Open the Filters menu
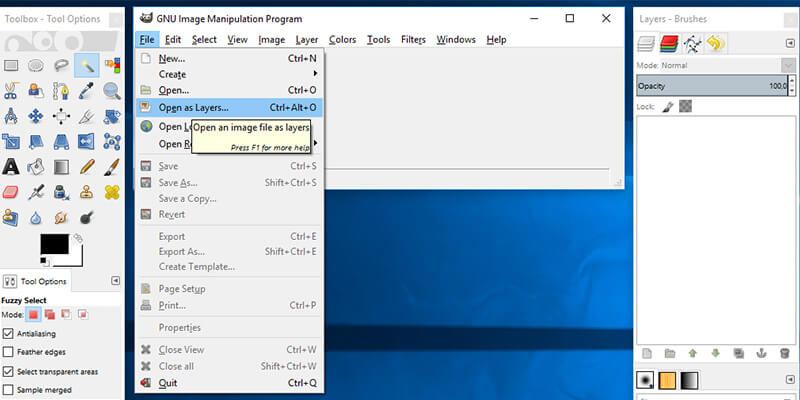This screenshot has height=400, width=800. click(413, 39)
